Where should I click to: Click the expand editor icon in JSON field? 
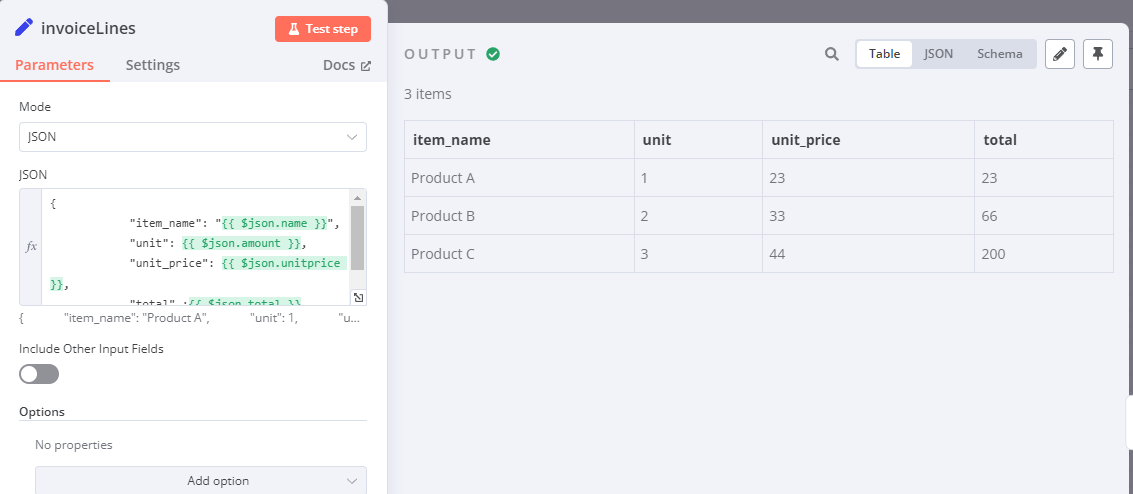359,297
